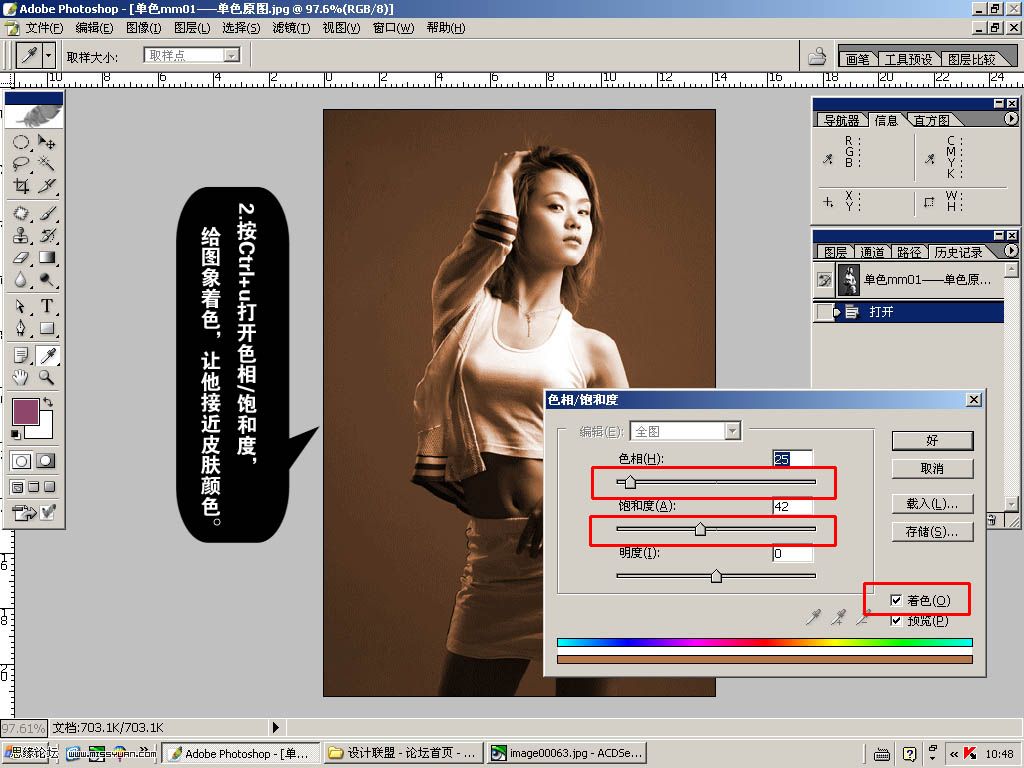Open eyedropper tool preset picker arrow
The width and height of the screenshot is (1024, 768).
tap(48, 56)
